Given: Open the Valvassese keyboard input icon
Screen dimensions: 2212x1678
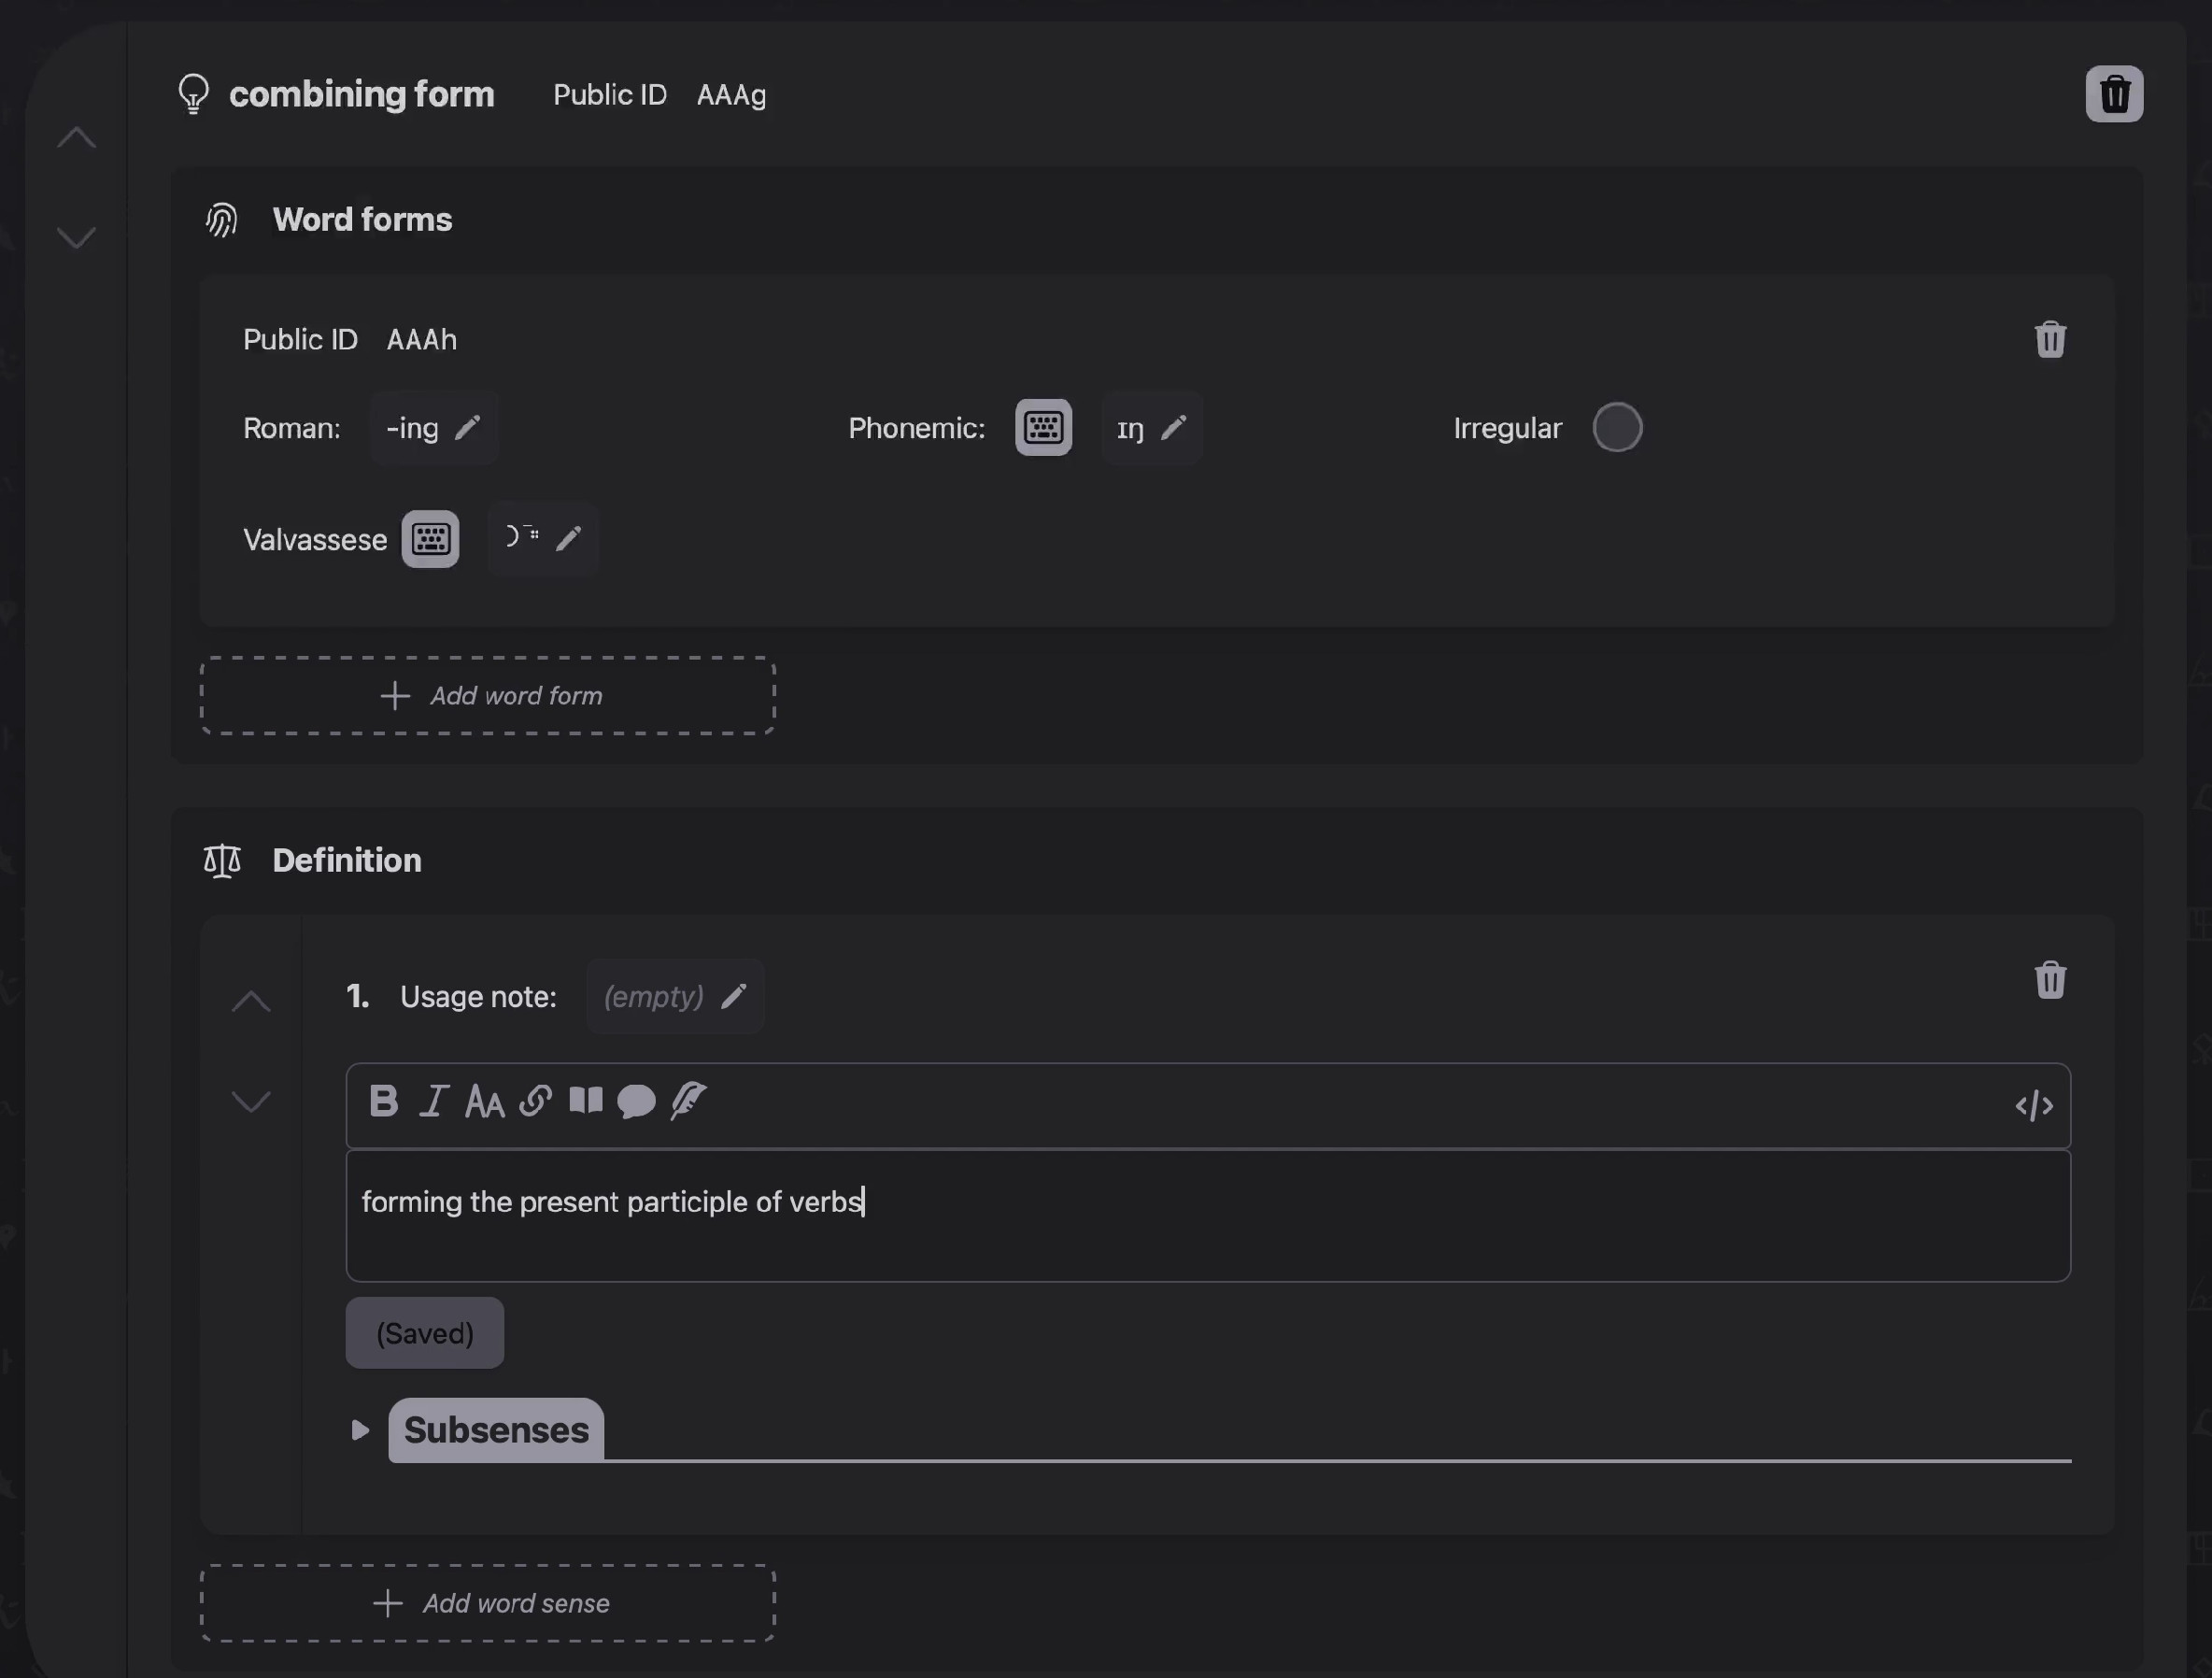Looking at the screenshot, I should click(x=430, y=539).
